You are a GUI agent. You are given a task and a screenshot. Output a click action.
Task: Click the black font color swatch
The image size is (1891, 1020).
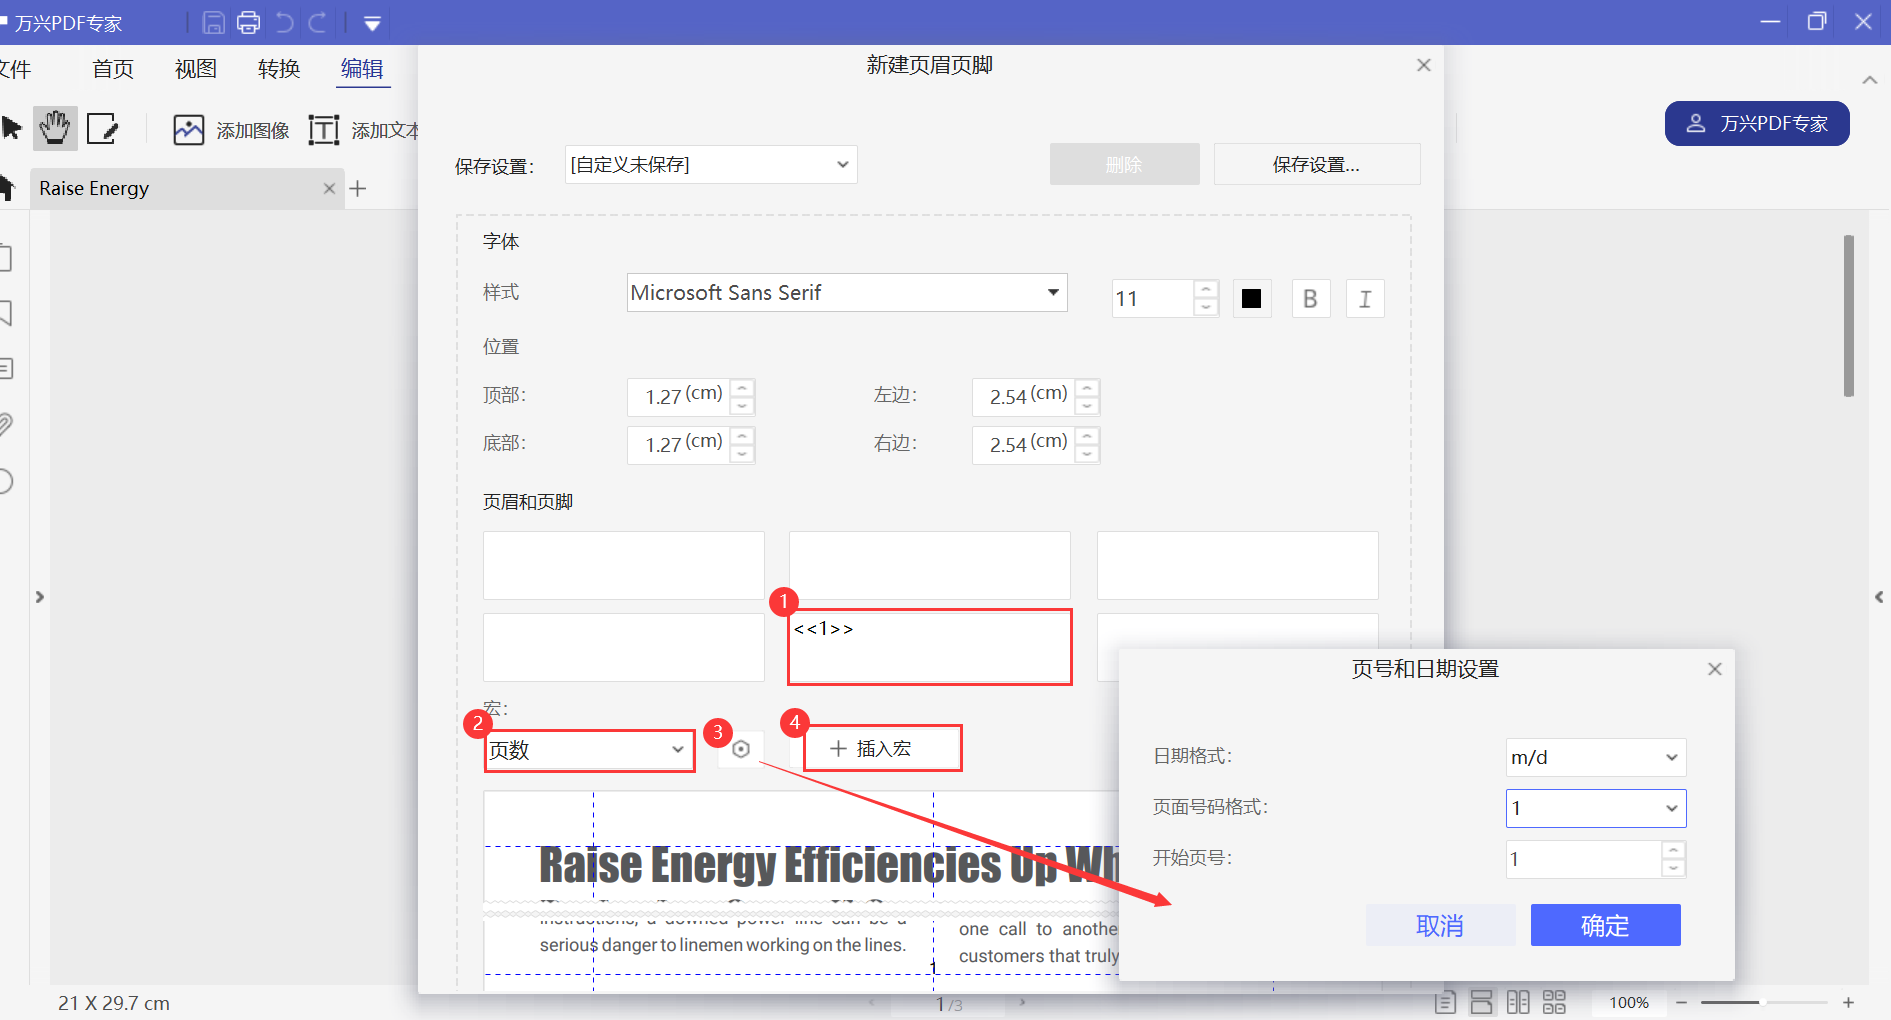[1251, 297]
